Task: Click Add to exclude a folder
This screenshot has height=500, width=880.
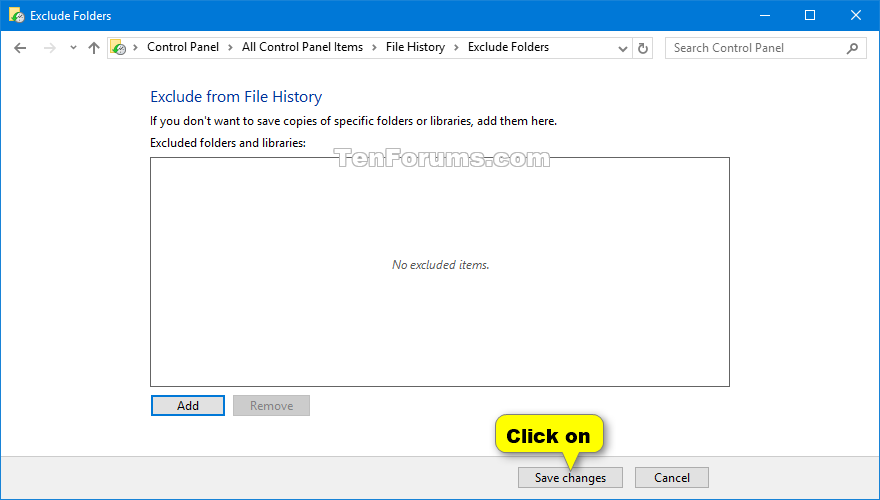Action: pos(188,406)
